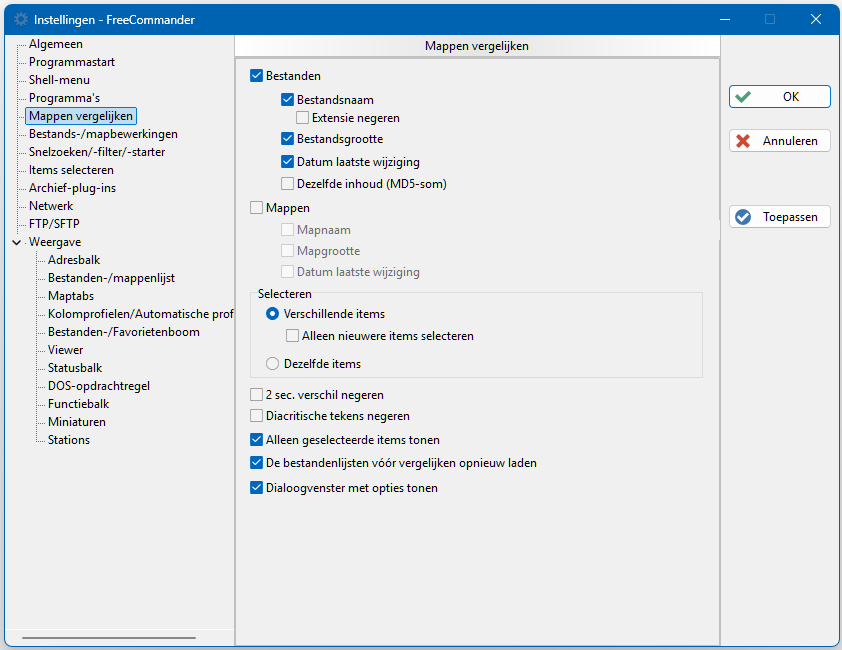Click the blue checkmark Toepassen icon

(x=743, y=217)
